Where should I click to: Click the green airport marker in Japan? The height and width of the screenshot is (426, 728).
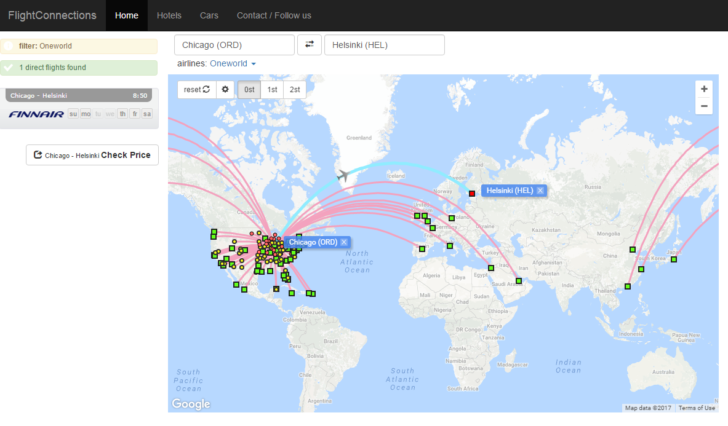(674, 259)
